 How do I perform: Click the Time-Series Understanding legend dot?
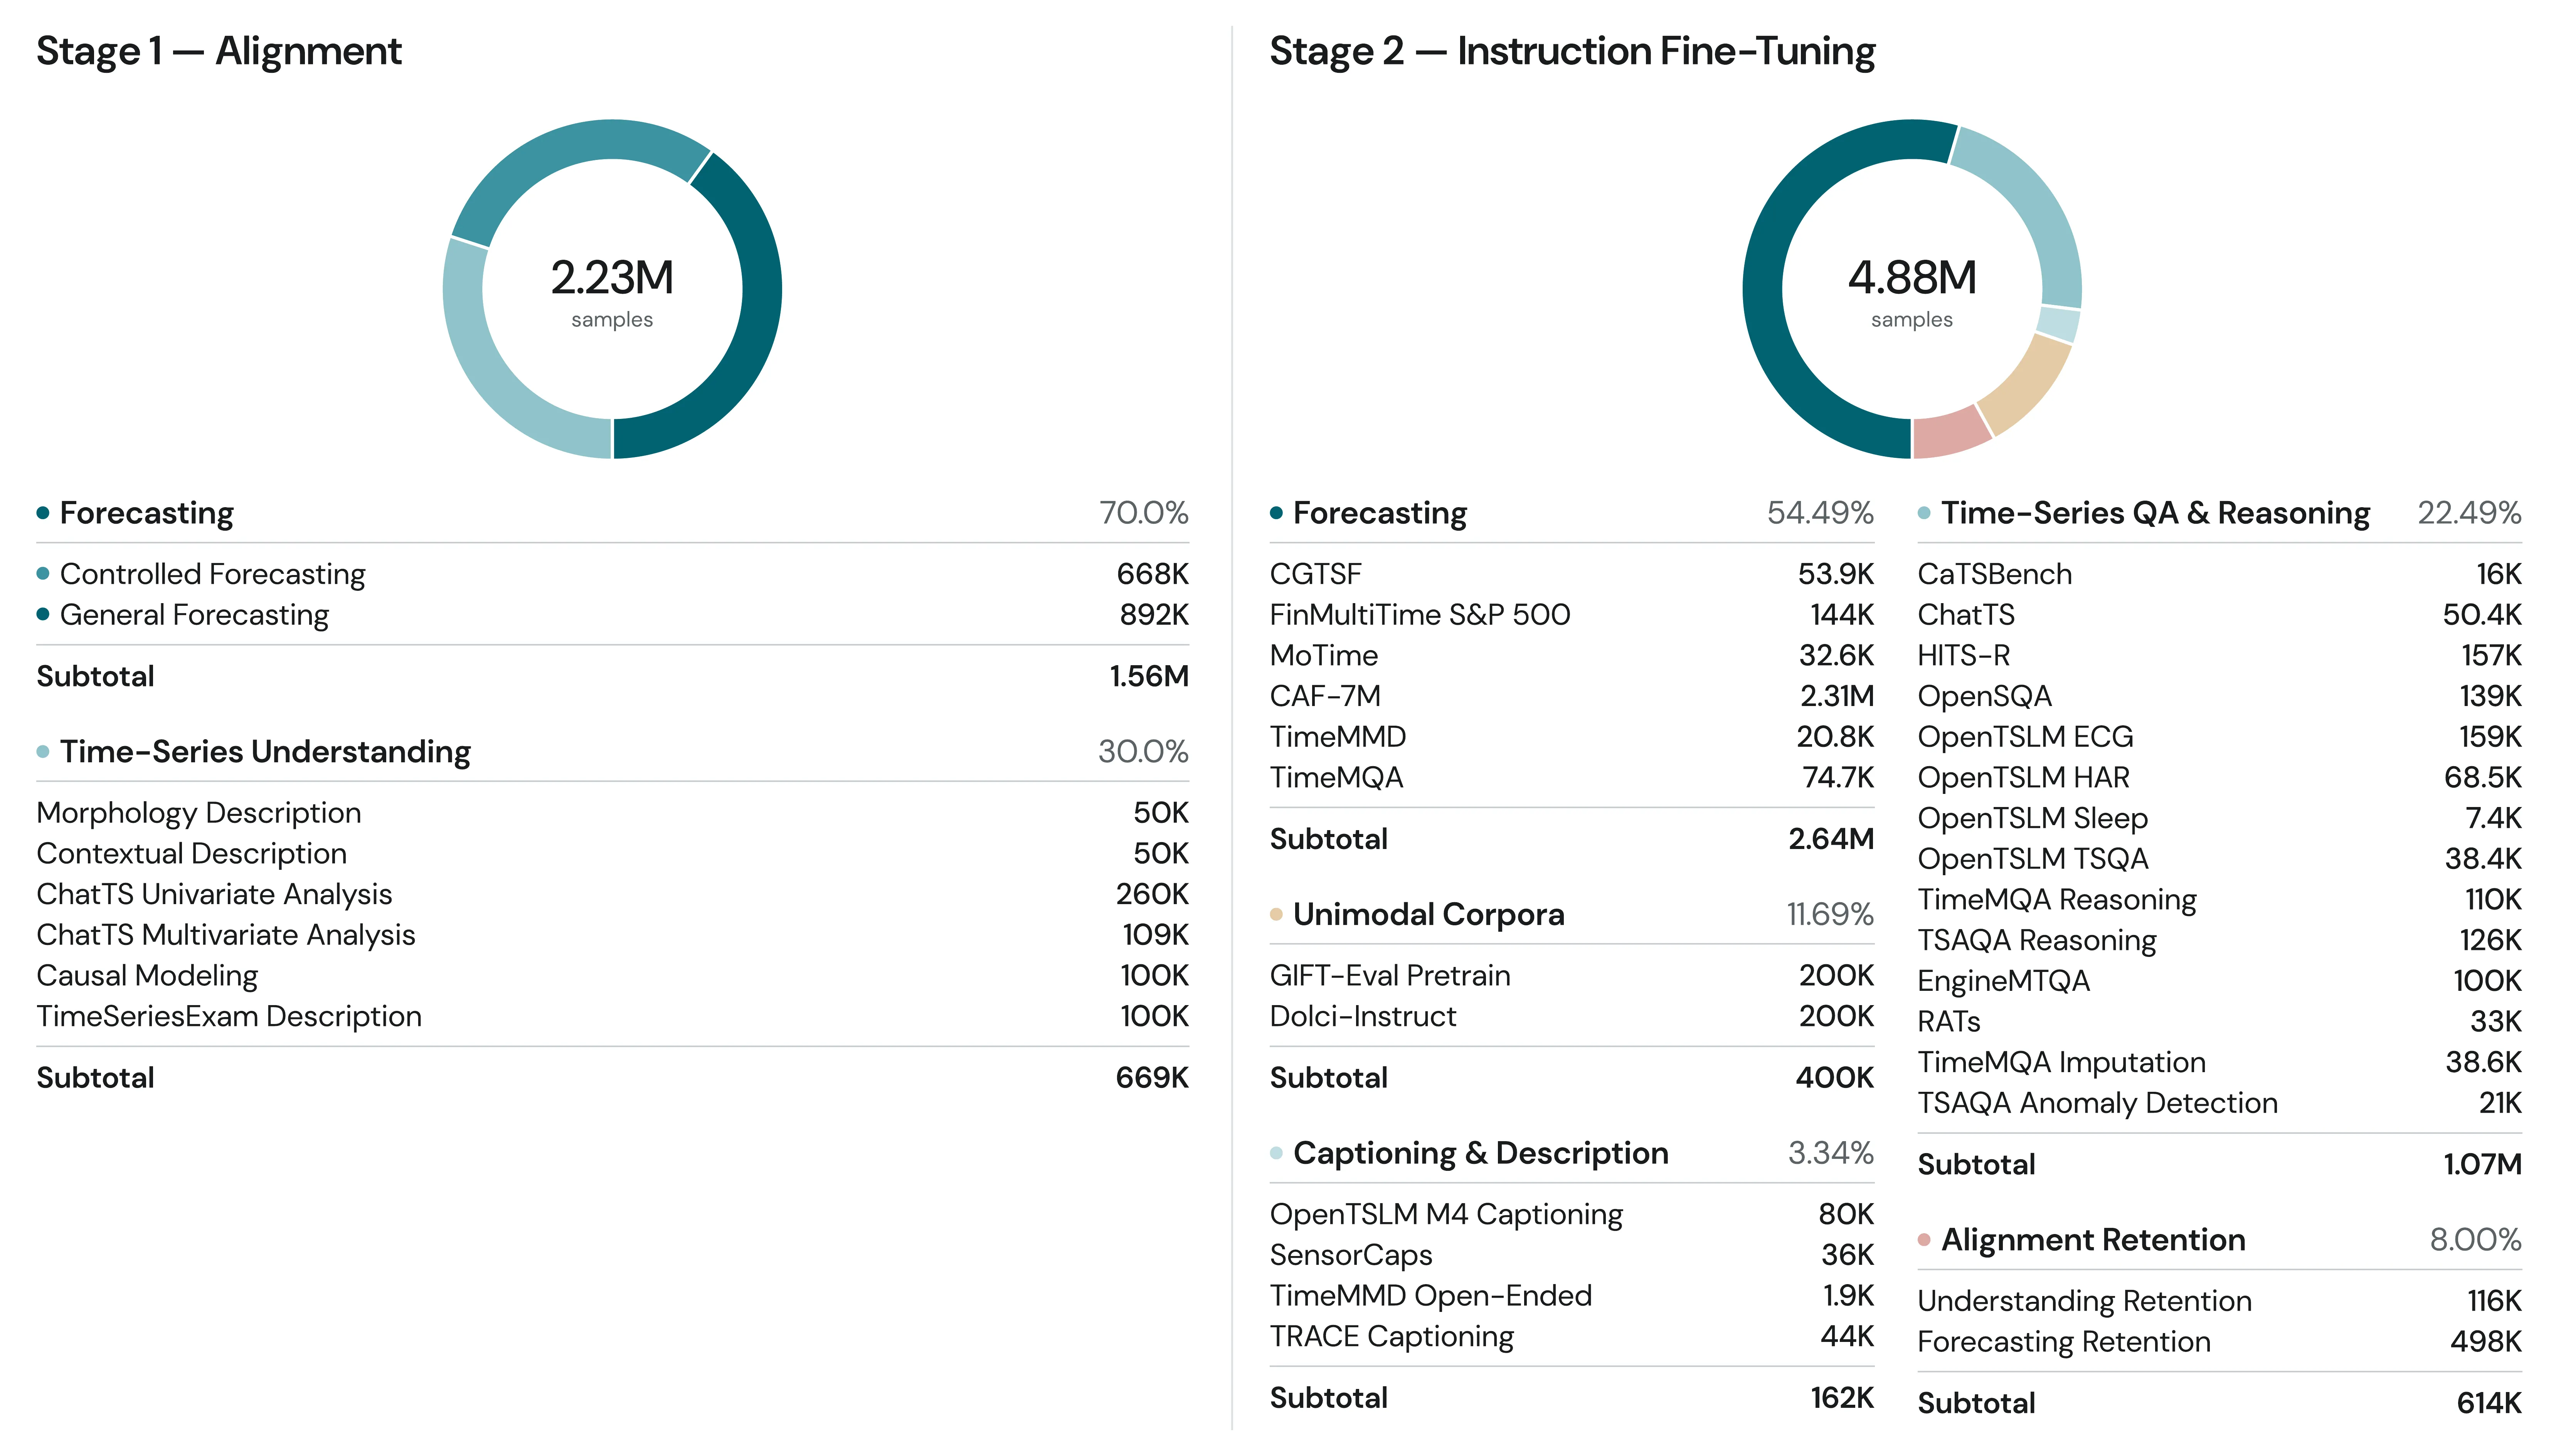click(43, 752)
